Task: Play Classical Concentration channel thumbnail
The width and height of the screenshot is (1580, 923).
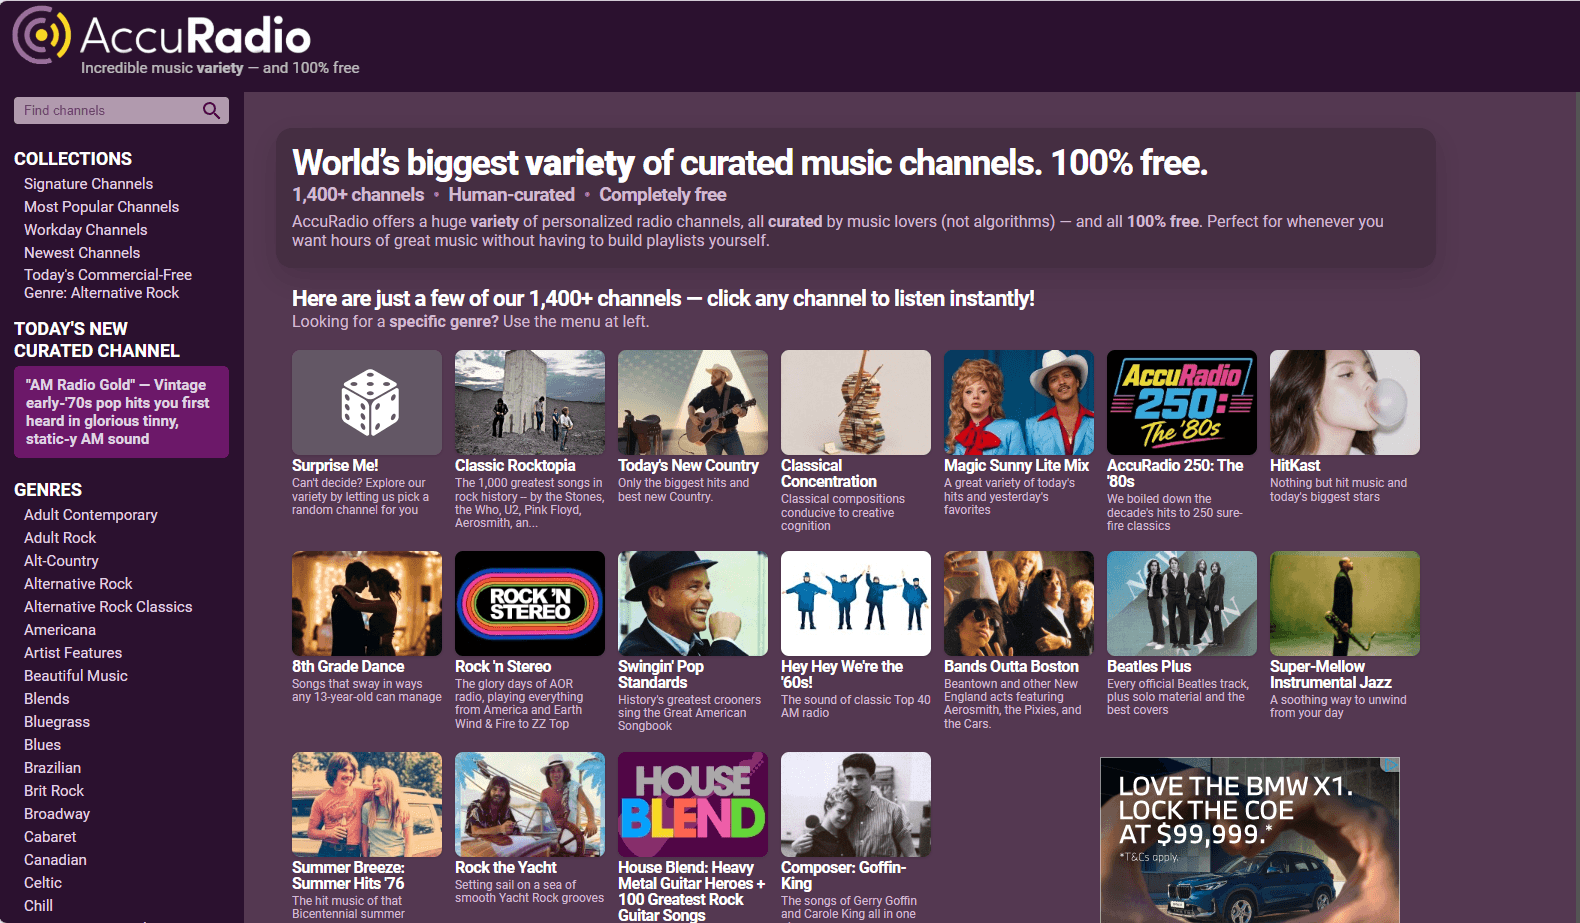Action: (856, 402)
